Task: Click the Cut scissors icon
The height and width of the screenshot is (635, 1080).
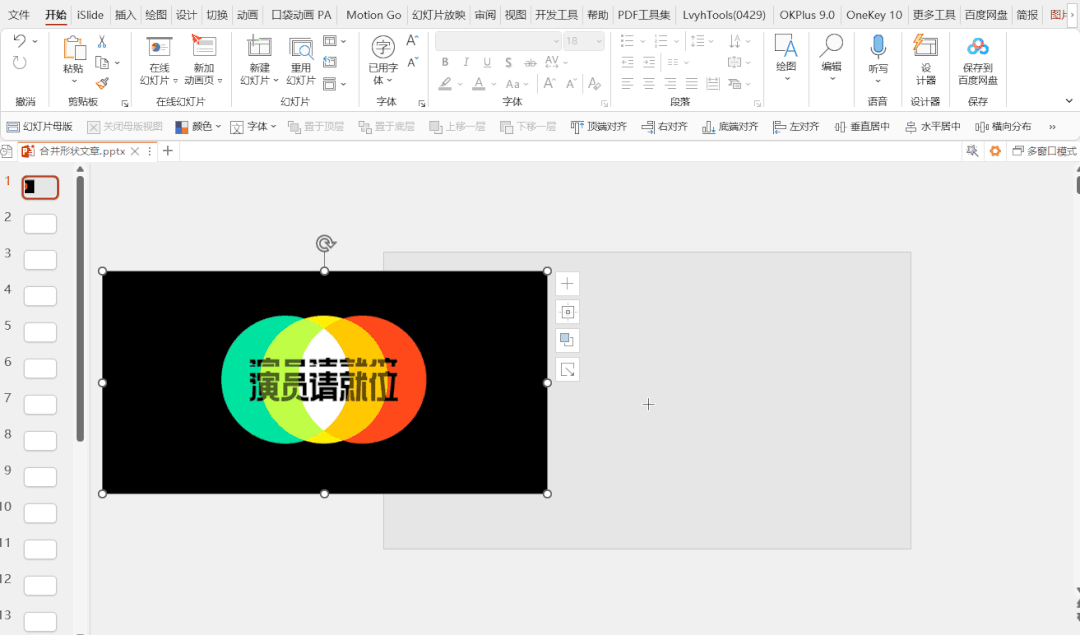Action: 102,42
